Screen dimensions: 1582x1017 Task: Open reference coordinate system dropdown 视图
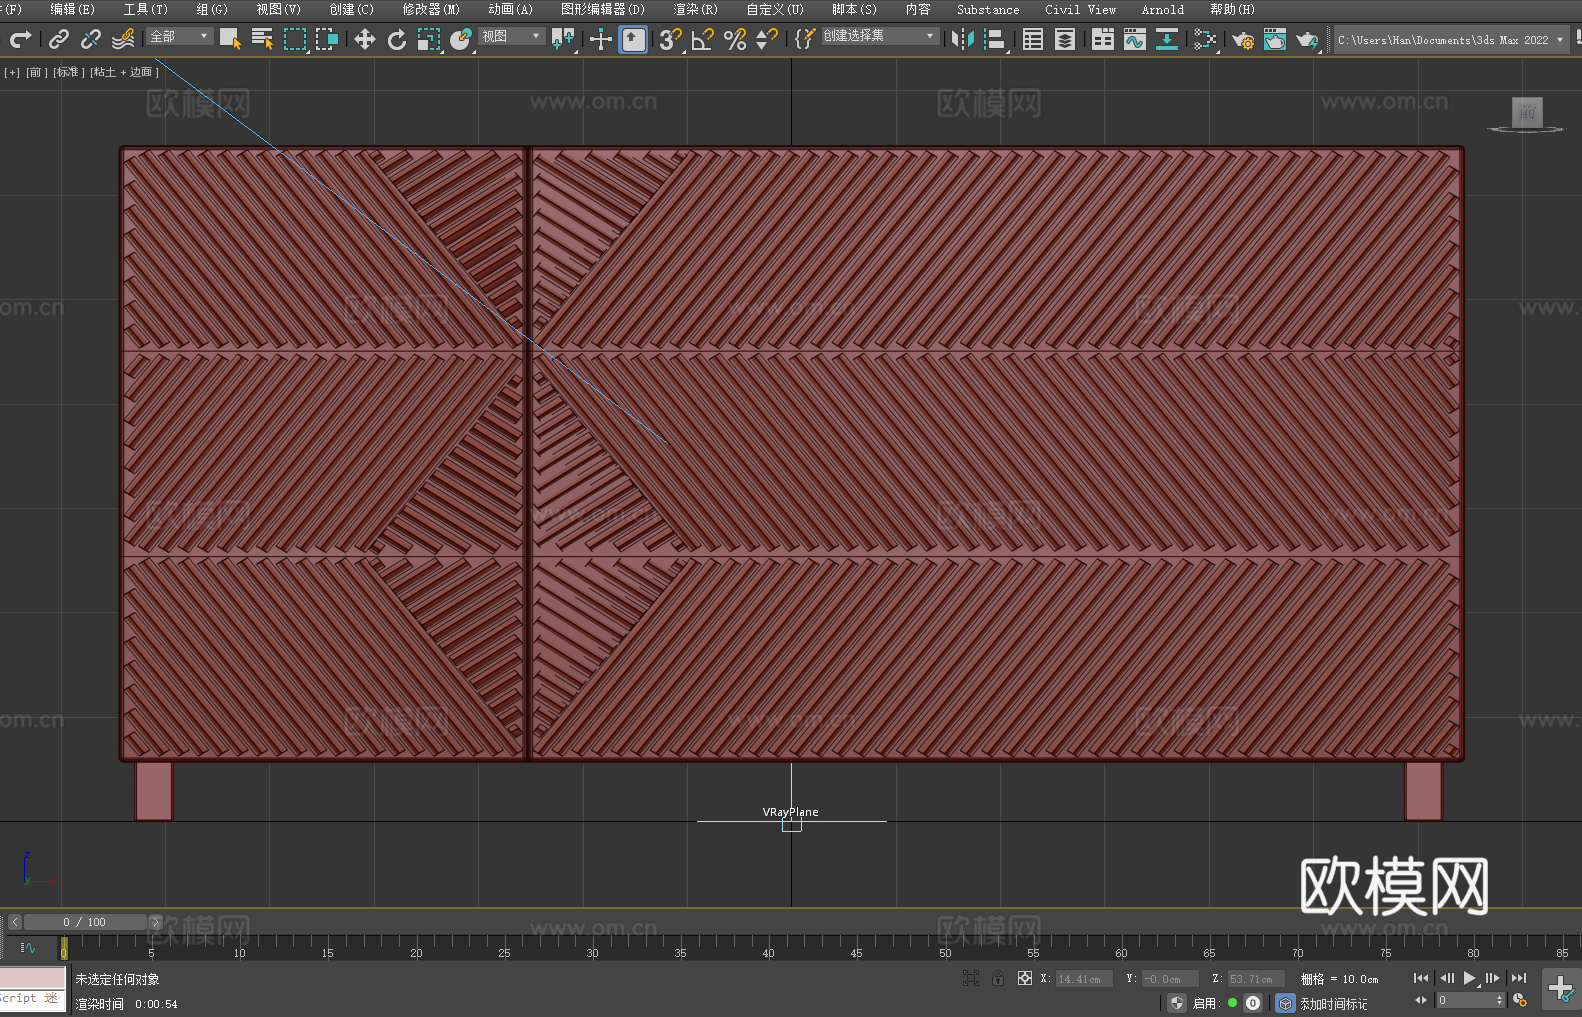511,36
